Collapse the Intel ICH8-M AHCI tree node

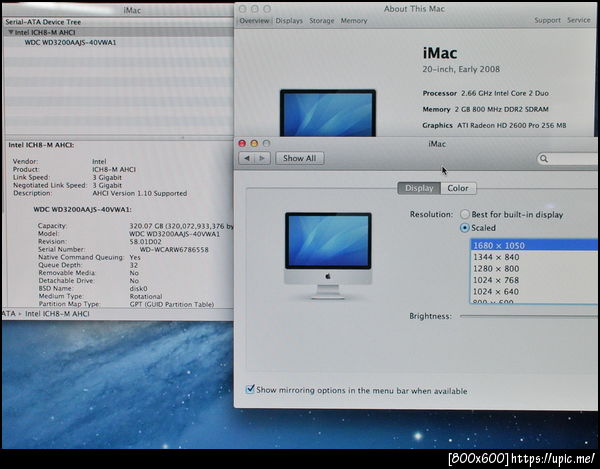11,32
